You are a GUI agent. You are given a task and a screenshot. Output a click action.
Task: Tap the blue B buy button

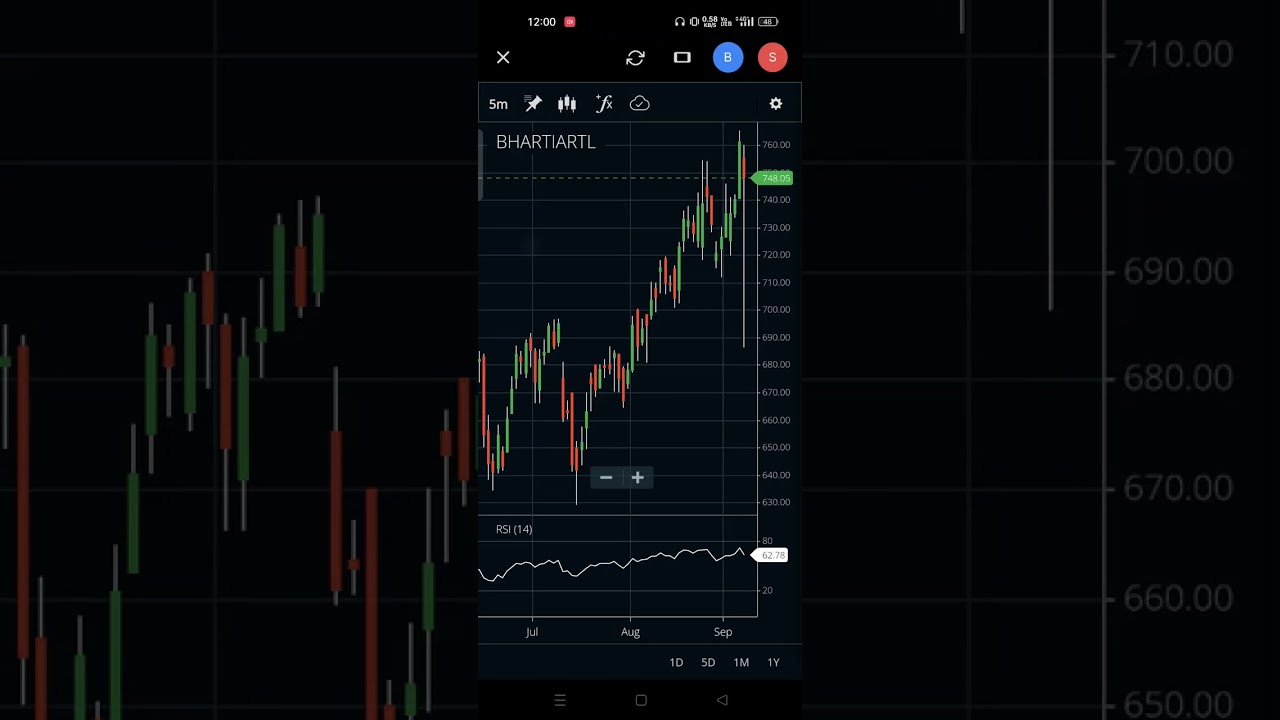click(728, 58)
